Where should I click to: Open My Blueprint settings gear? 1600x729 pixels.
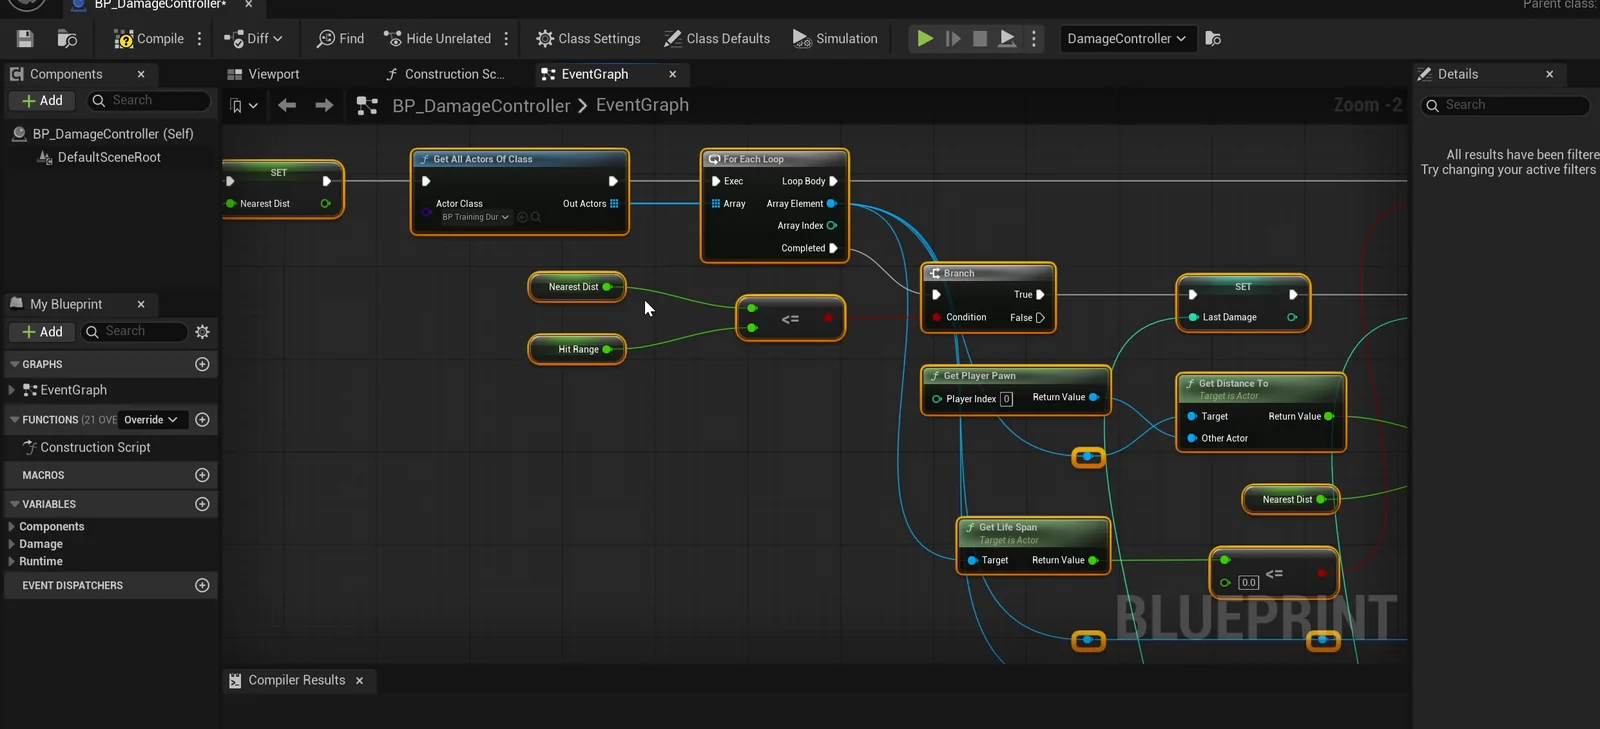(x=202, y=332)
